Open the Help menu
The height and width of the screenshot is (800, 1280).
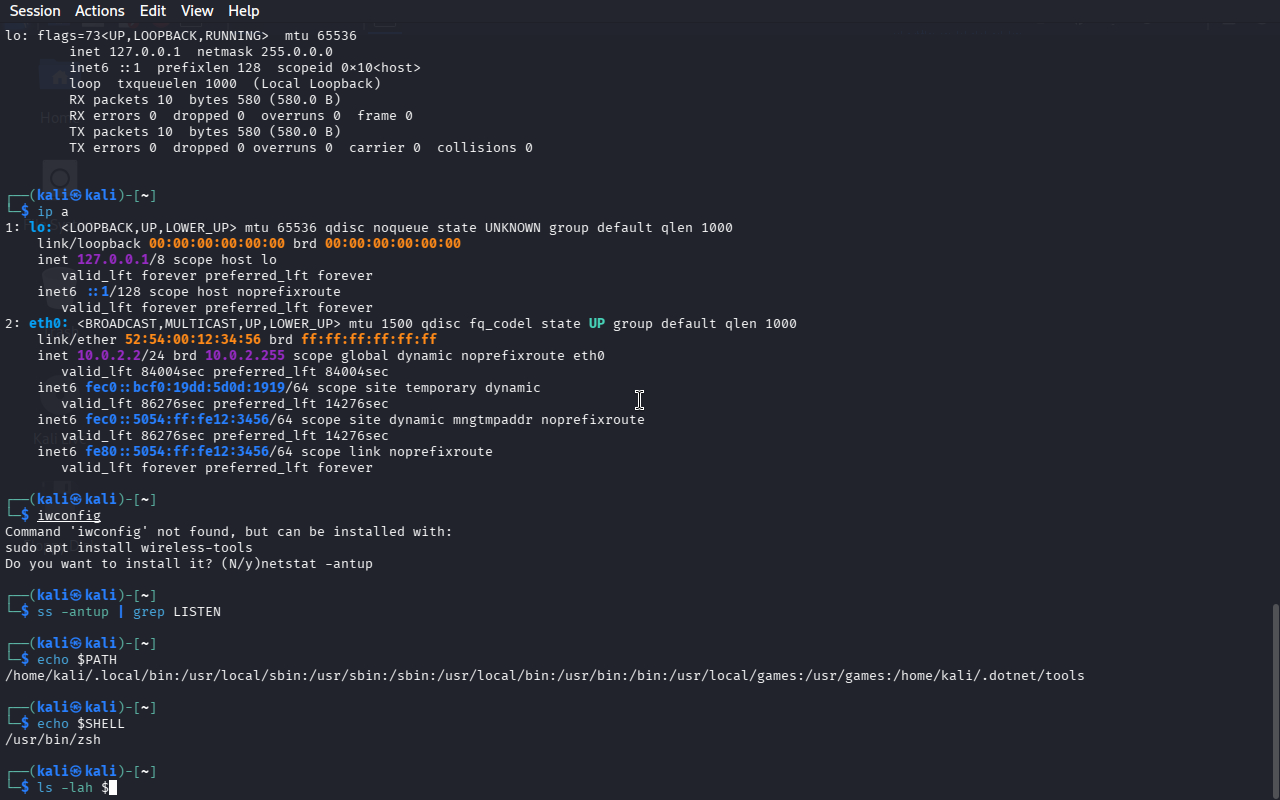coord(244,11)
